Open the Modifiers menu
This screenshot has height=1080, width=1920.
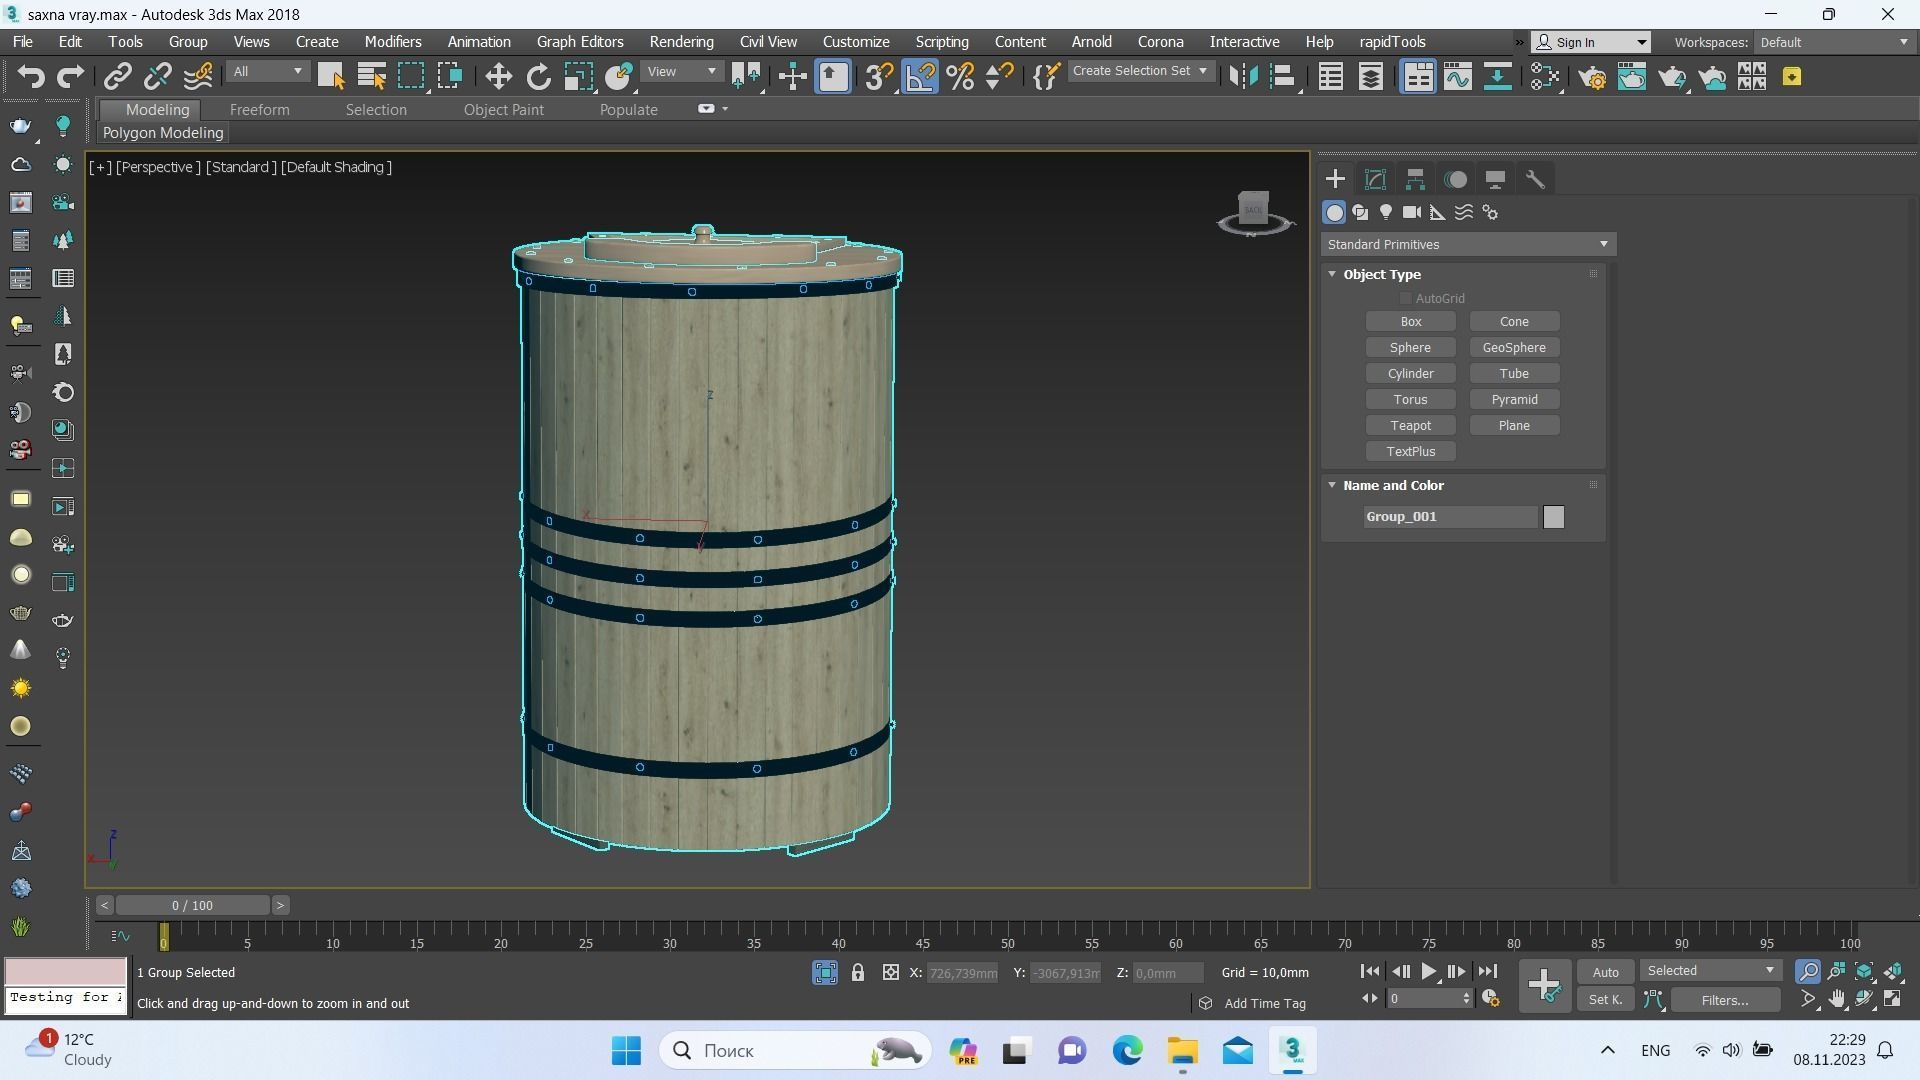pyautogui.click(x=393, y=42)
